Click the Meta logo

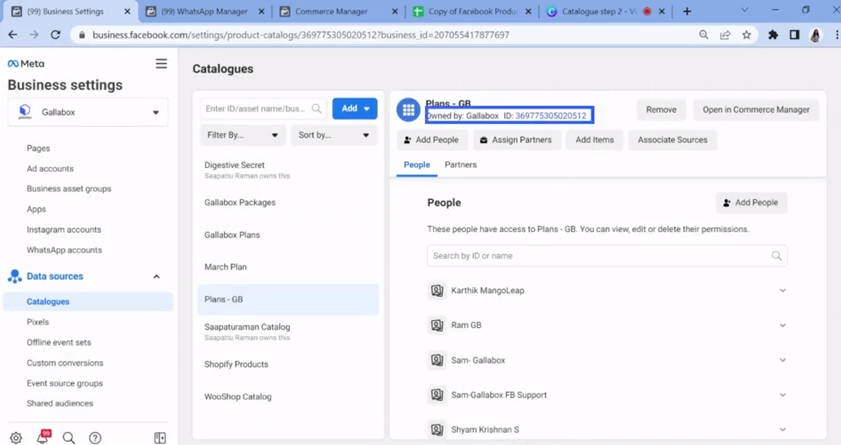click(26, 63)
